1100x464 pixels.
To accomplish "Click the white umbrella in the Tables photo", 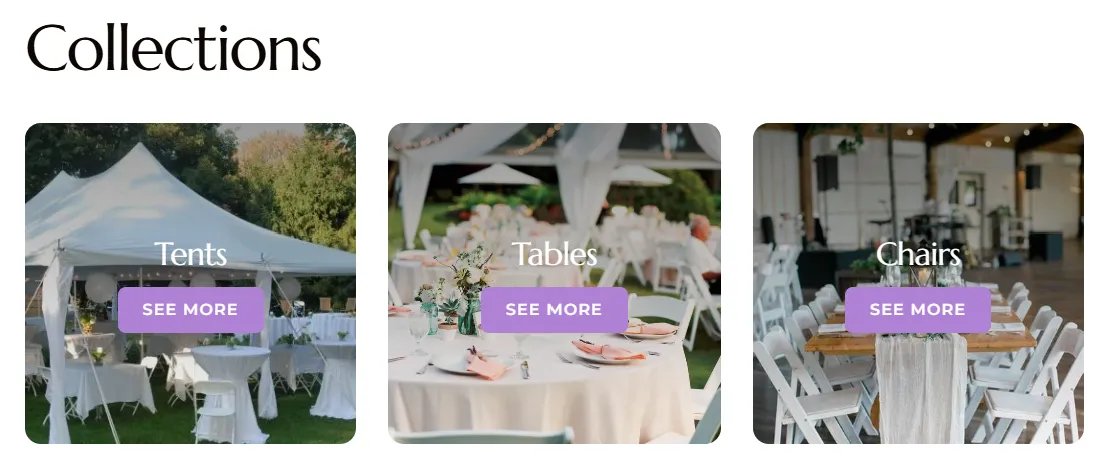I will click(499, 175).
